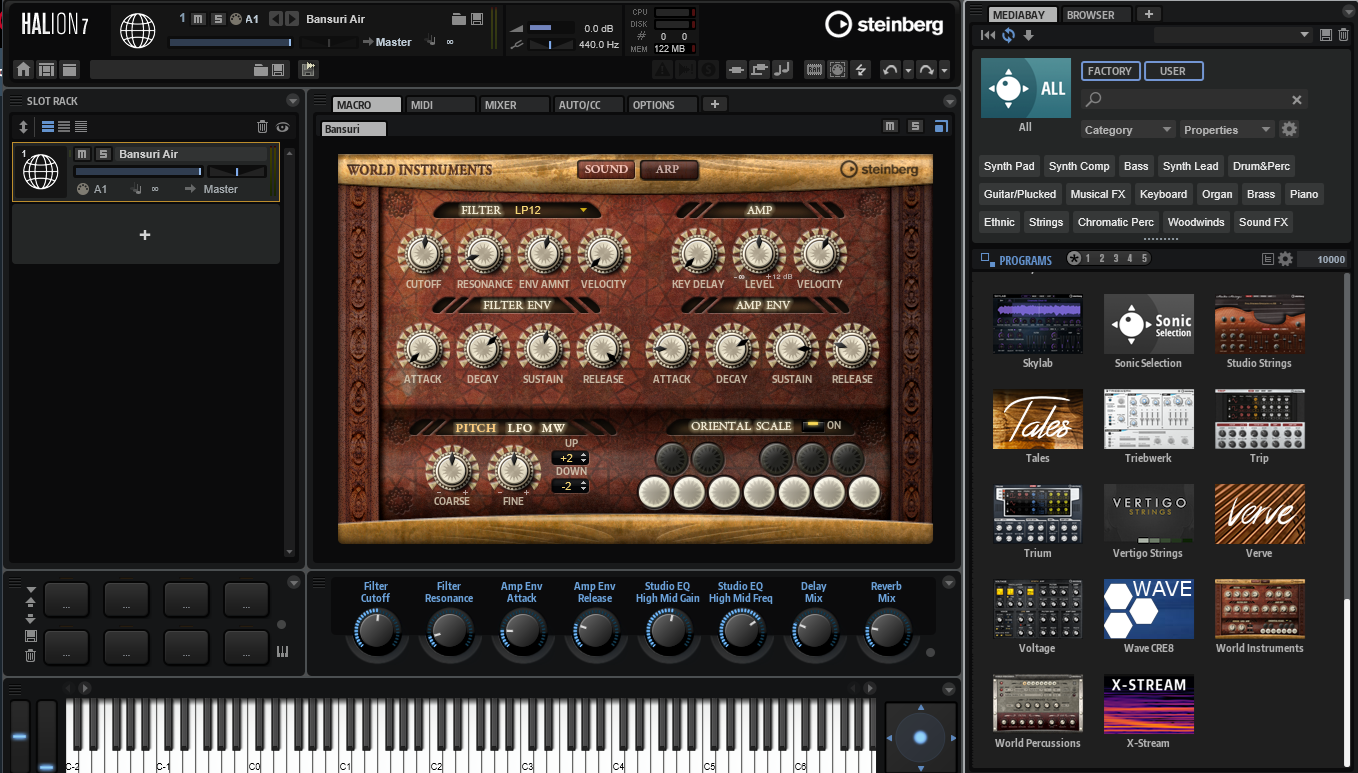This screenshot has height=773, width=1358.
Task: Switch to the AUTO/CC tab
Action: click(x=588, y=104)
